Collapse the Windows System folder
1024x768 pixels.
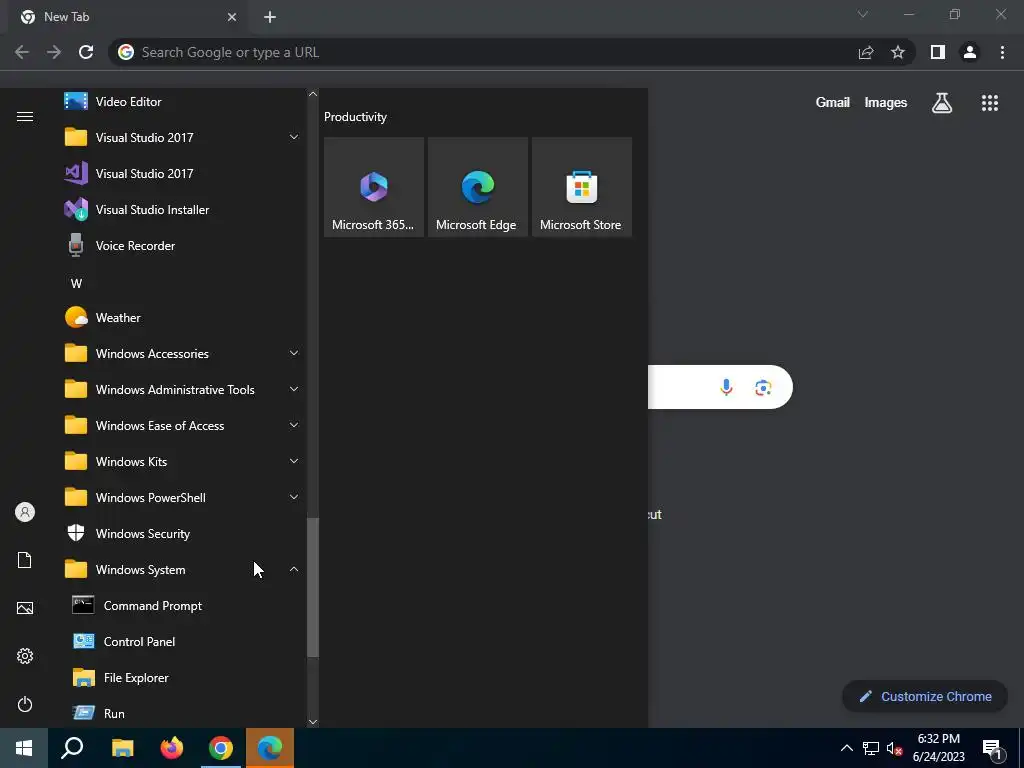pyautogui.click(x=180, y=569)
